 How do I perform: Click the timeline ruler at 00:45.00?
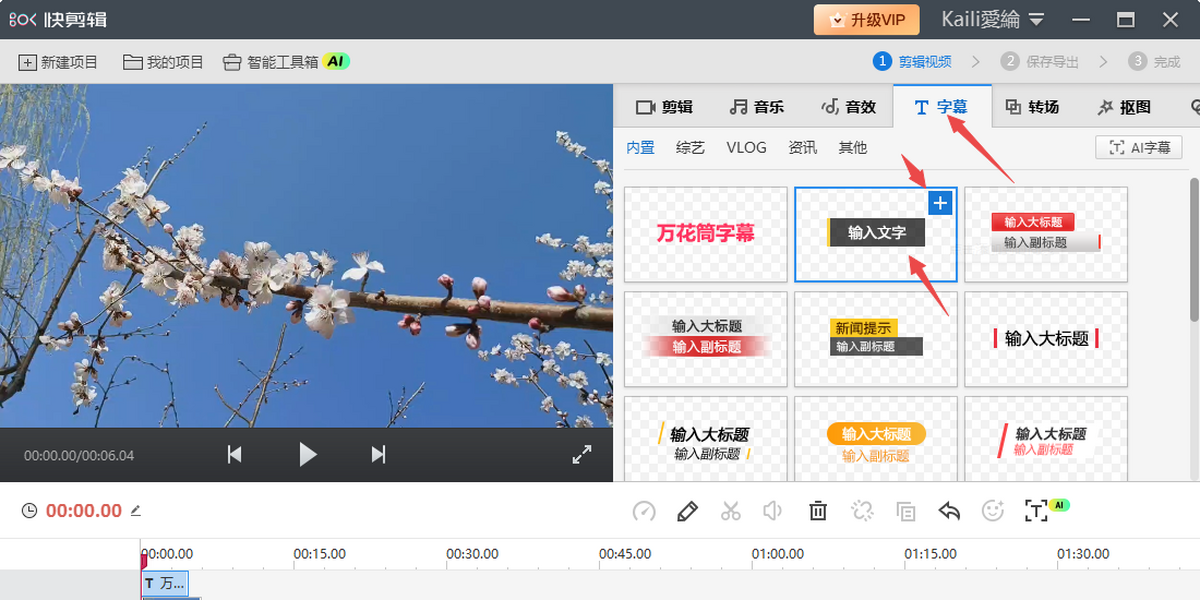(625, 554)
